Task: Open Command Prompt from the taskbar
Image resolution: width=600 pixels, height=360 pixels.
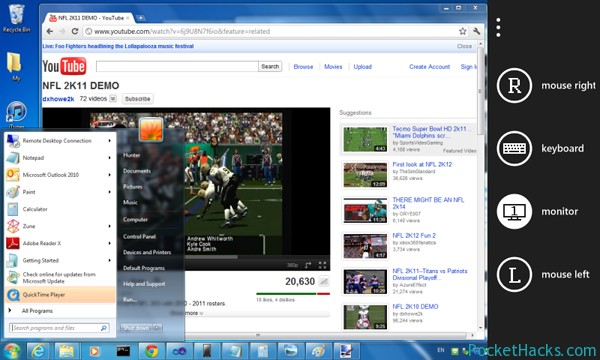Action: (x=123, y=351)
